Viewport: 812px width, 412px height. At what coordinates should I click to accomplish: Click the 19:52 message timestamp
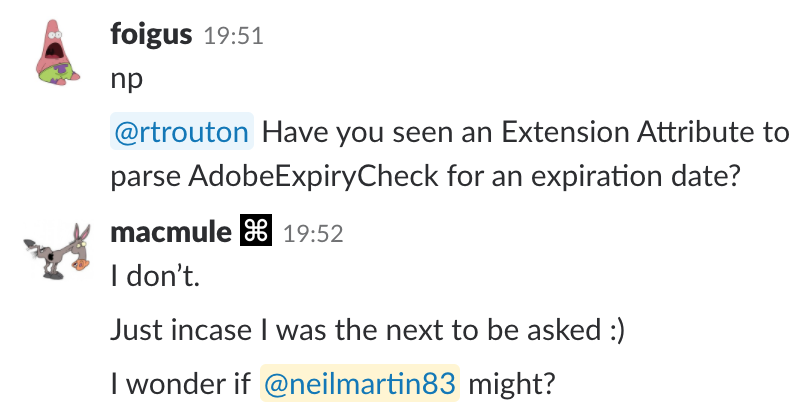[x=314, y=234]
